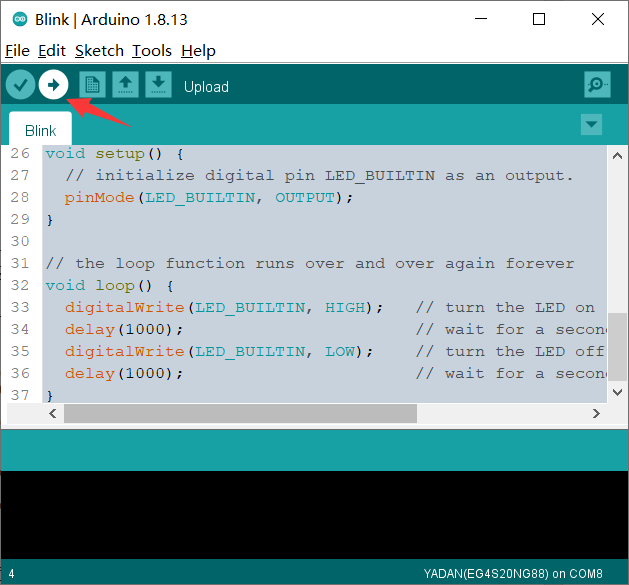Click the vertical scrollbar thumb
Viewport: 629px width, 585px height.
point(617,347)
